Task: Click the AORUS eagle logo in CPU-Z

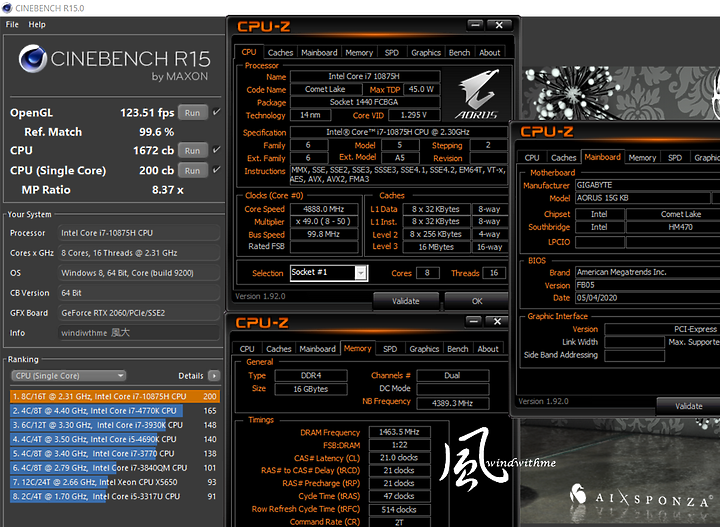Action: (x=477, y=94)
